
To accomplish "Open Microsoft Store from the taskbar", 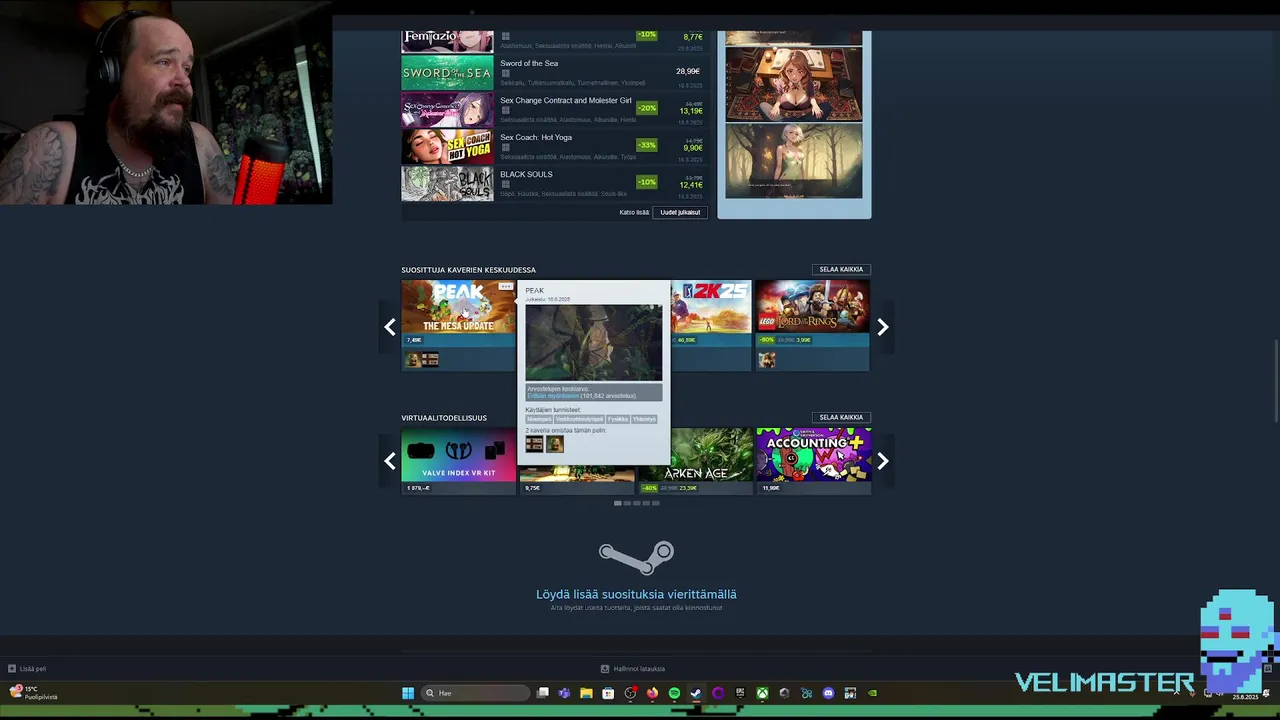I will (608, 693).
